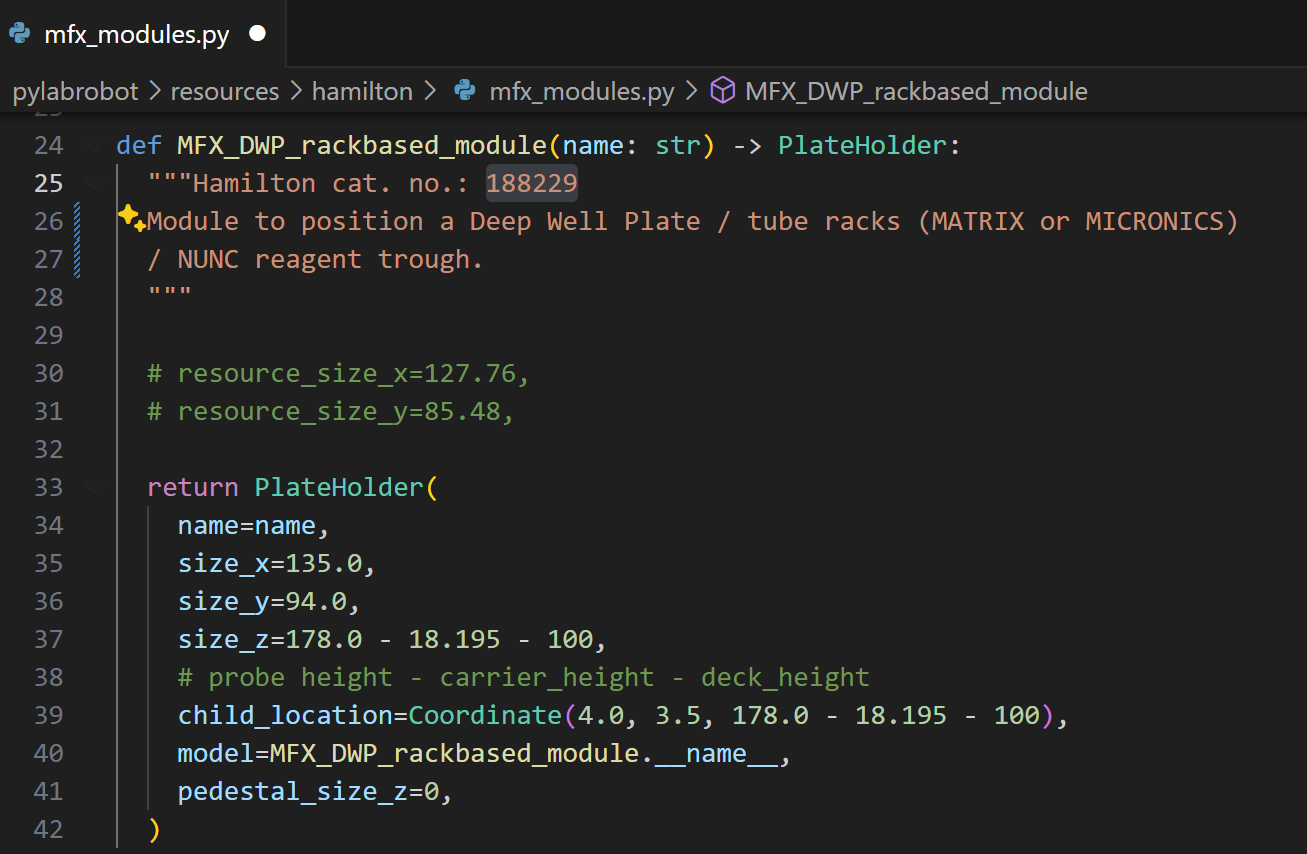Click pedestal_size_z=0 on line 41
The width and height of the screenshot is (1307, 854).
coord(315,792)
